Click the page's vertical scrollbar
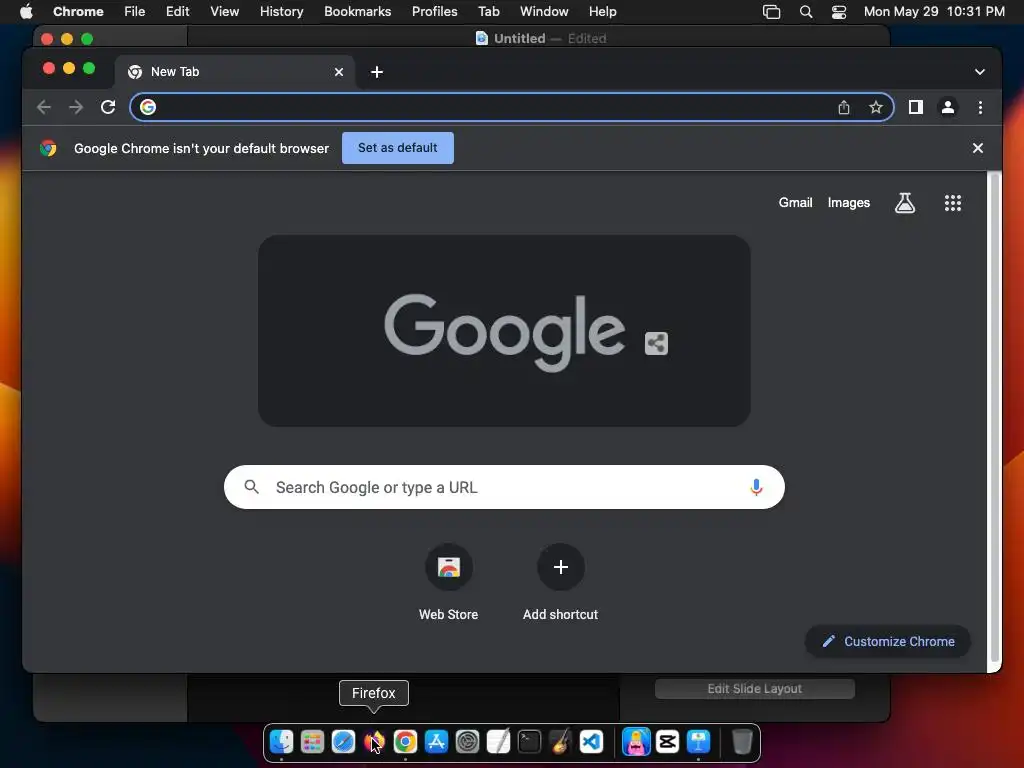The width and height of the screenshot is (1024, 768). click(x=994, y=418)
